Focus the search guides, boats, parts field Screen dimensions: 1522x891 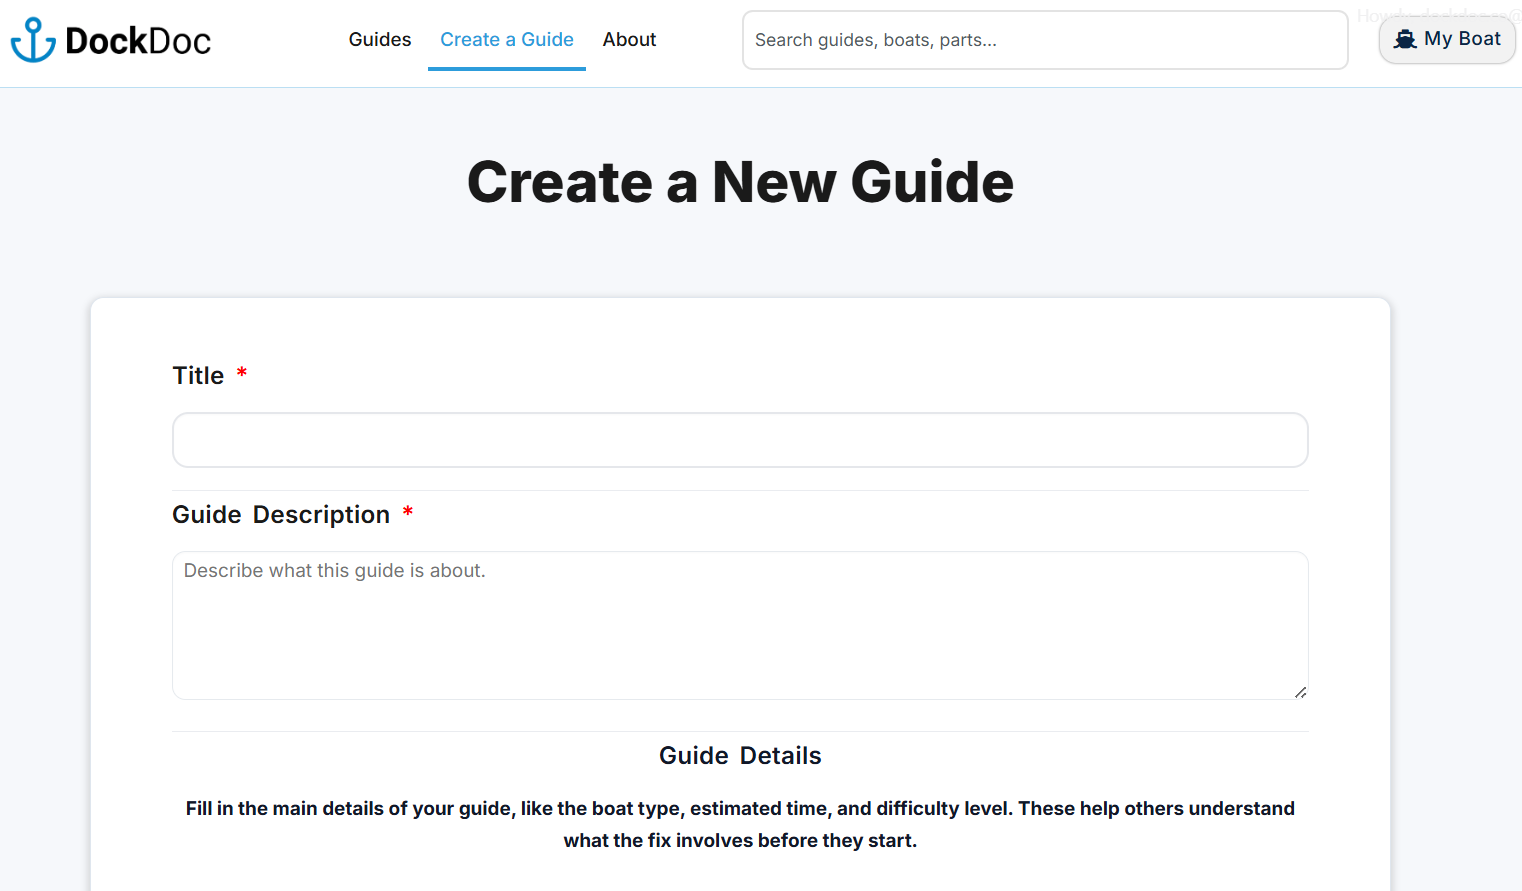pyautogui.click(x=1044, y=40)
